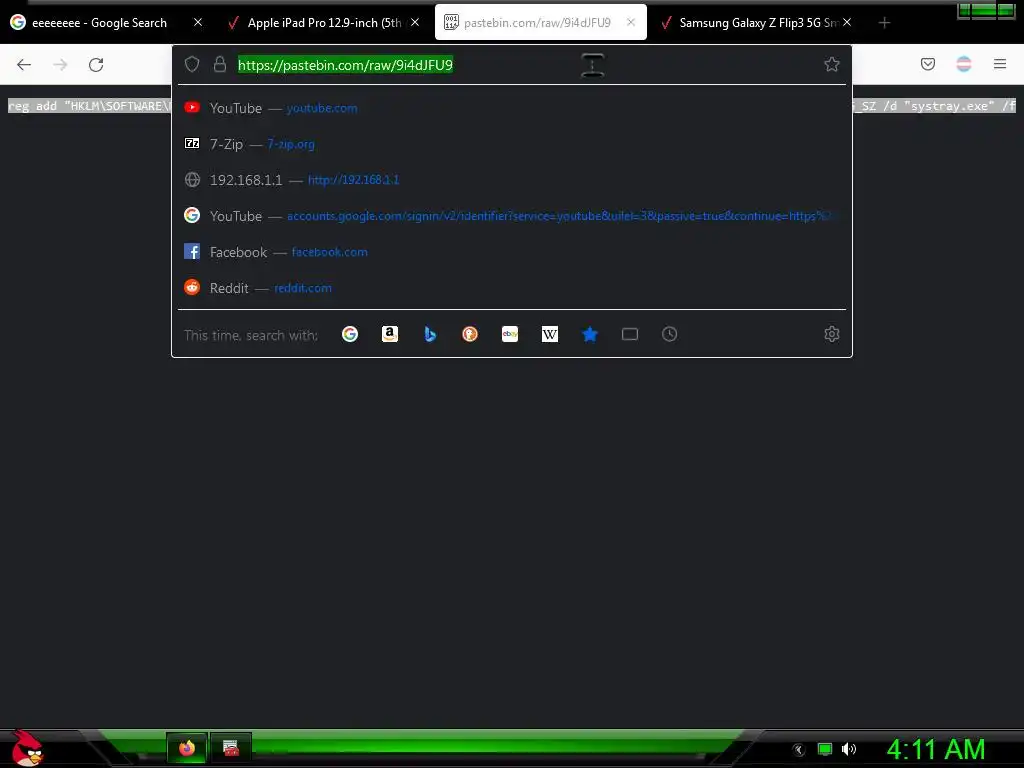The height and width of the screenshot is (768, 1024).
Task: Open the hamburger application menu
Action: pos(1000,64)
